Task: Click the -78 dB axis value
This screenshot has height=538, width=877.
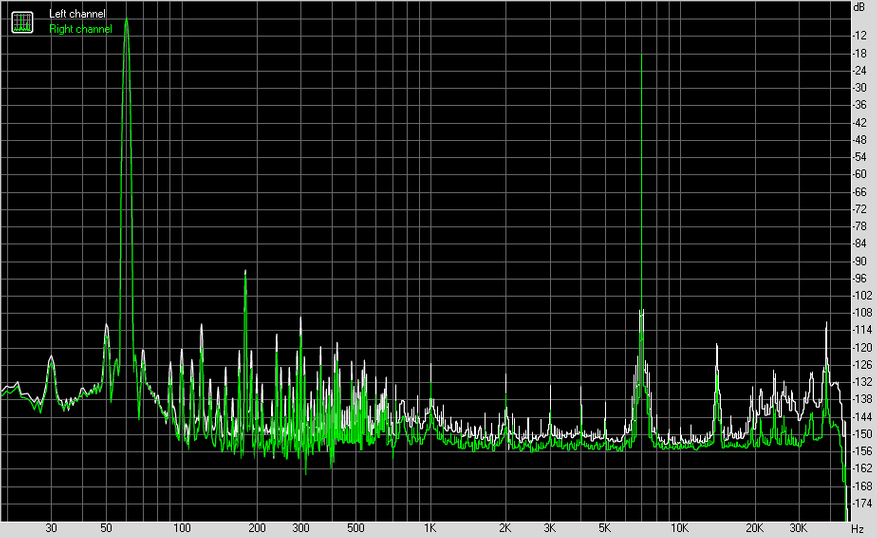Action: [859, 226]
